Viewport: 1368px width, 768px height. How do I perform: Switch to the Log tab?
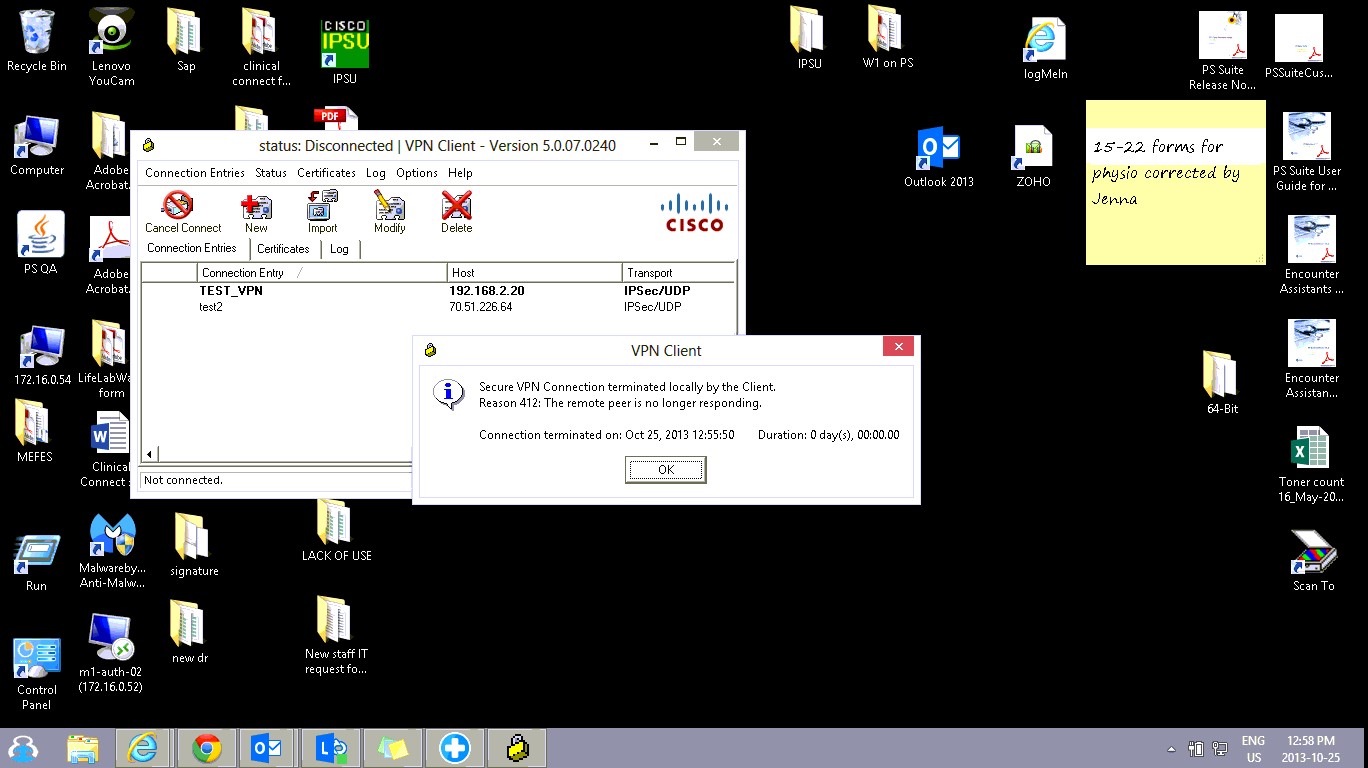tap(339, 249)
